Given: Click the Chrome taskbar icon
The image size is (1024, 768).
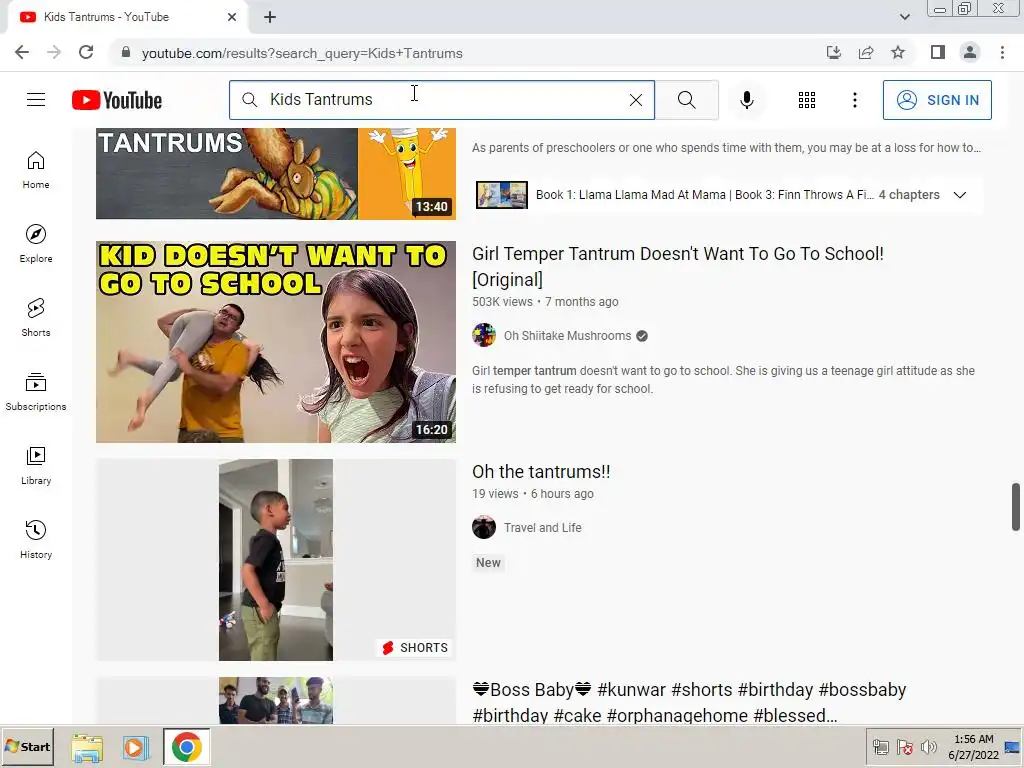Looking at the screenshot, I should click(186, 747).
